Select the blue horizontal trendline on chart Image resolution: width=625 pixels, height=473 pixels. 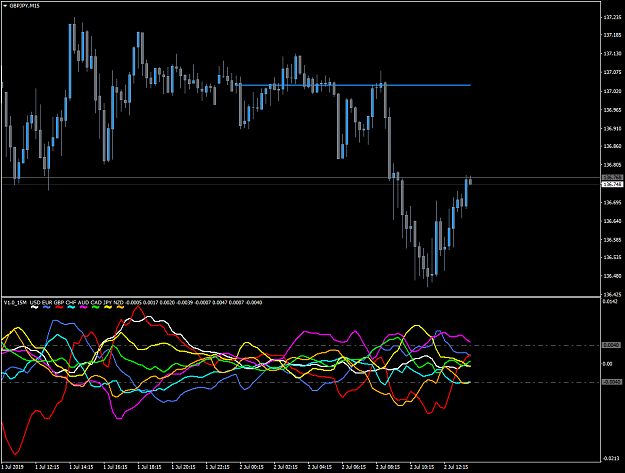pyautogui.click(x=355, y=85)
